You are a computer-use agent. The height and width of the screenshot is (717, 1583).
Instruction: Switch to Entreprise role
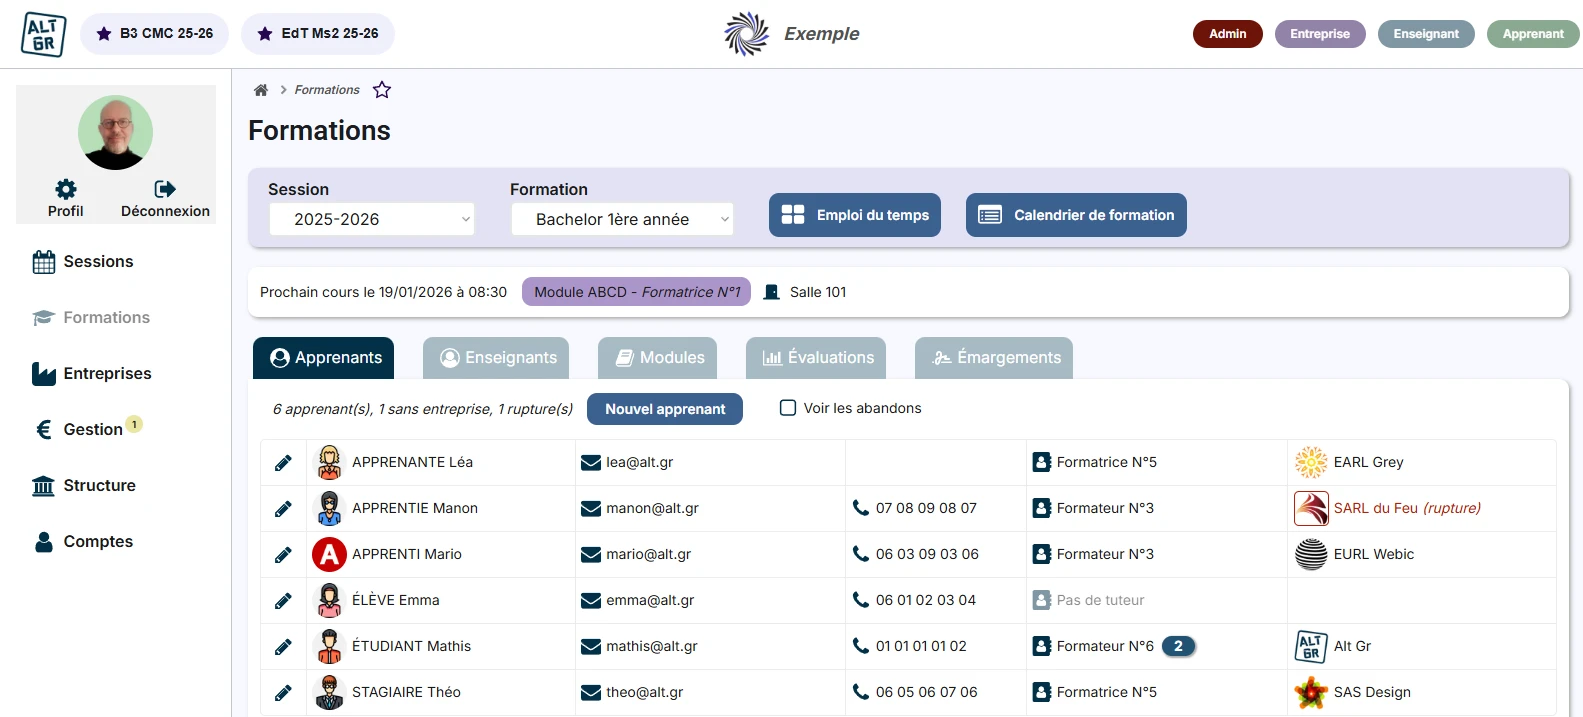pos(1319,34)
